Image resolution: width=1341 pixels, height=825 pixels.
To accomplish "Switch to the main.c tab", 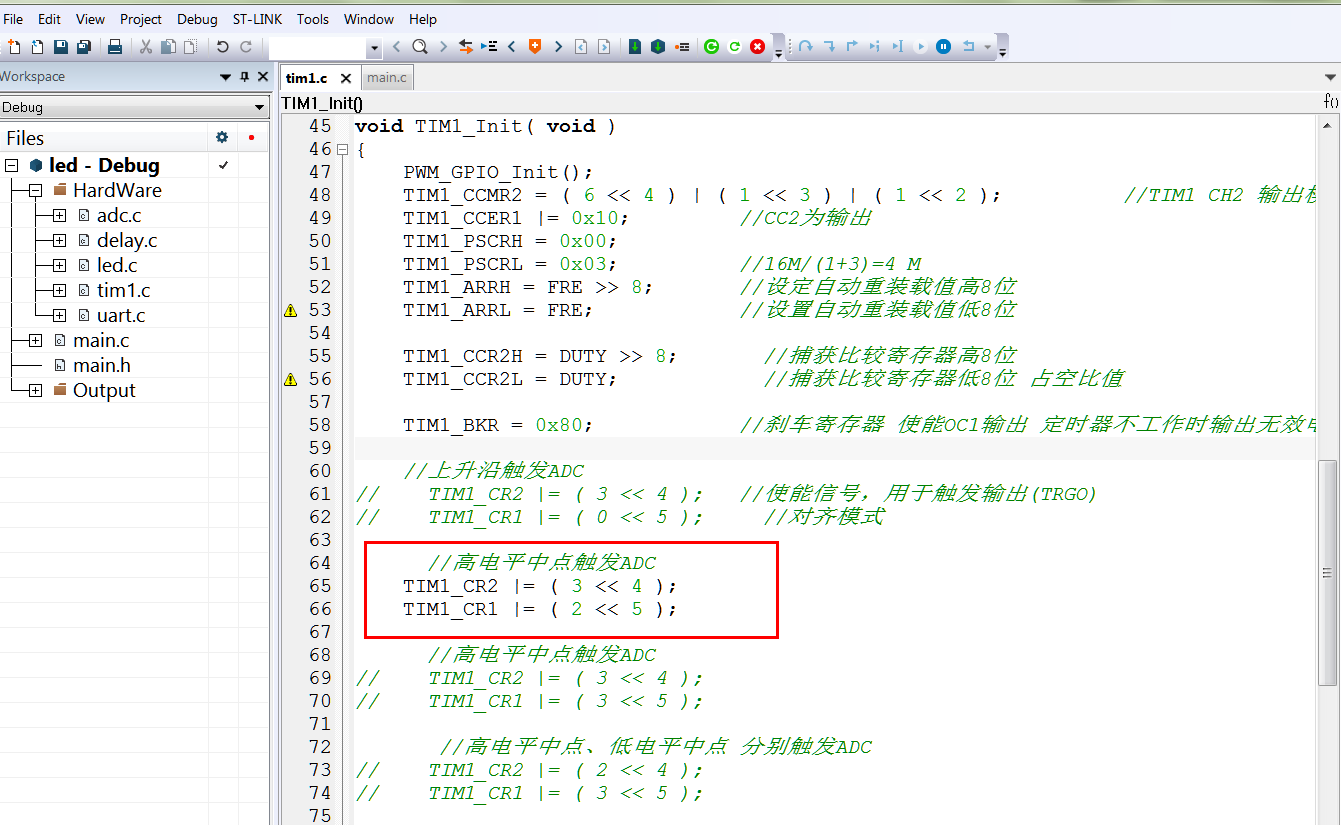I will click(x=387, y=77).
